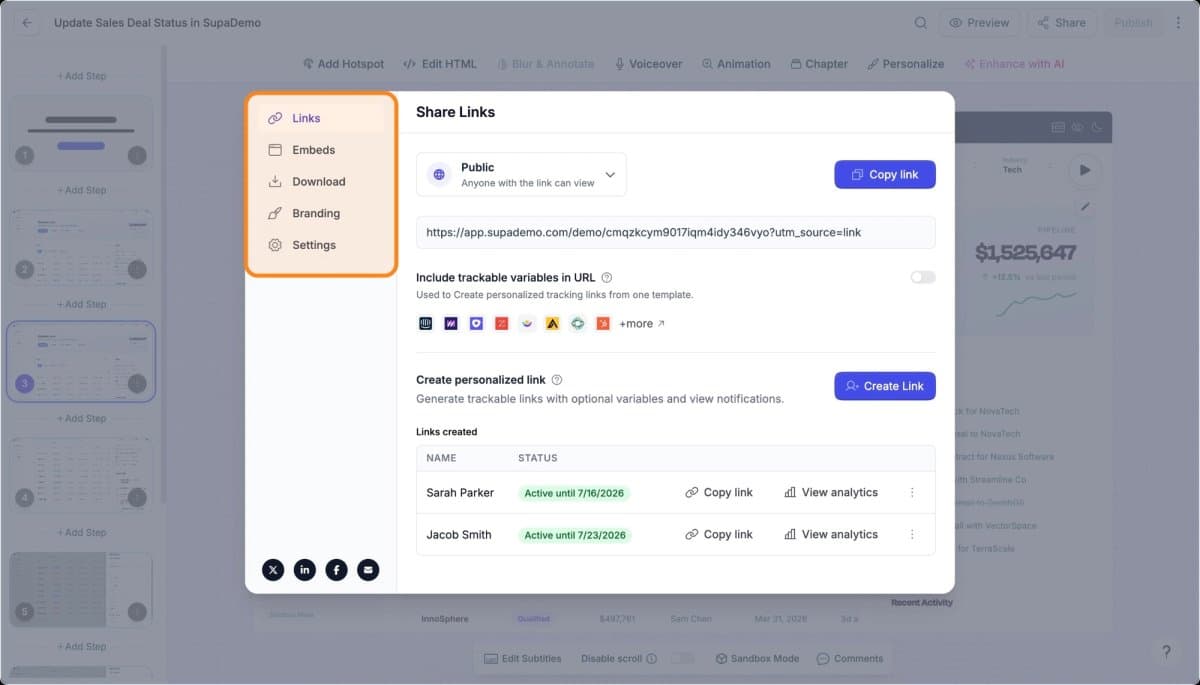Share demo by email icon
Viewport: 1200px width, 685px height.
pyautogui.click(x=368, y=570)
